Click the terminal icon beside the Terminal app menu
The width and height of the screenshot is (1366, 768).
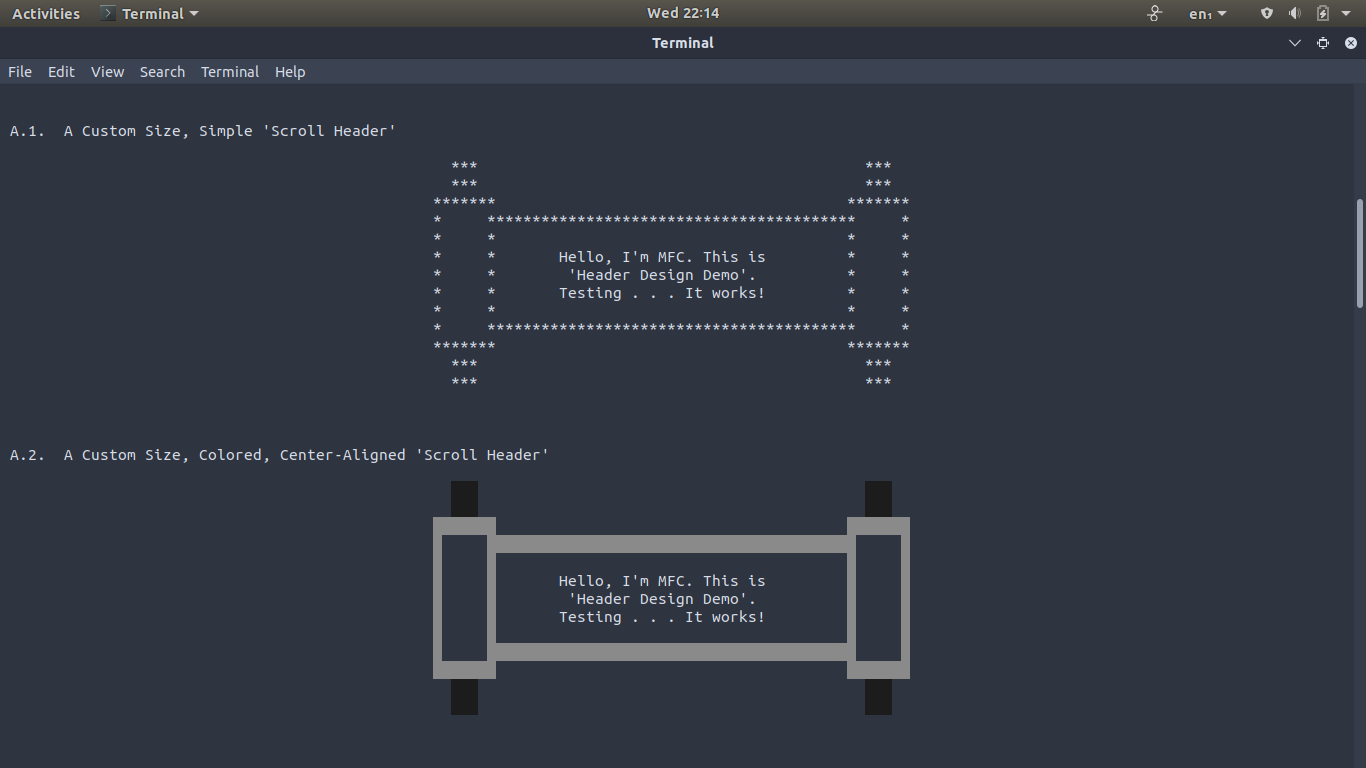[x=107, y=13]
